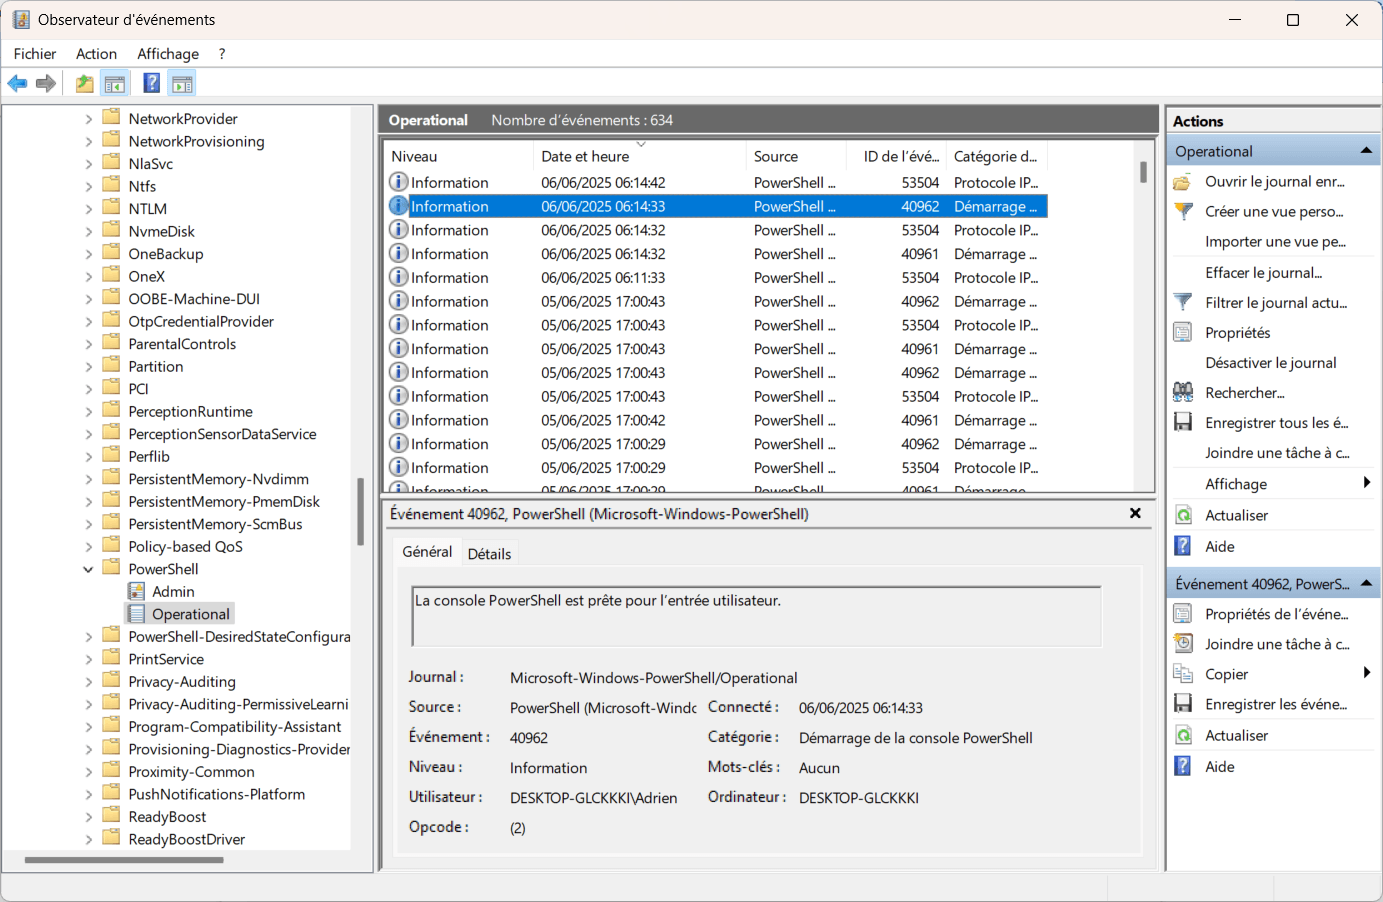Click the Forward arrow toolbar icon
This screenshot has width=1383, height=902.
point(45,84)
